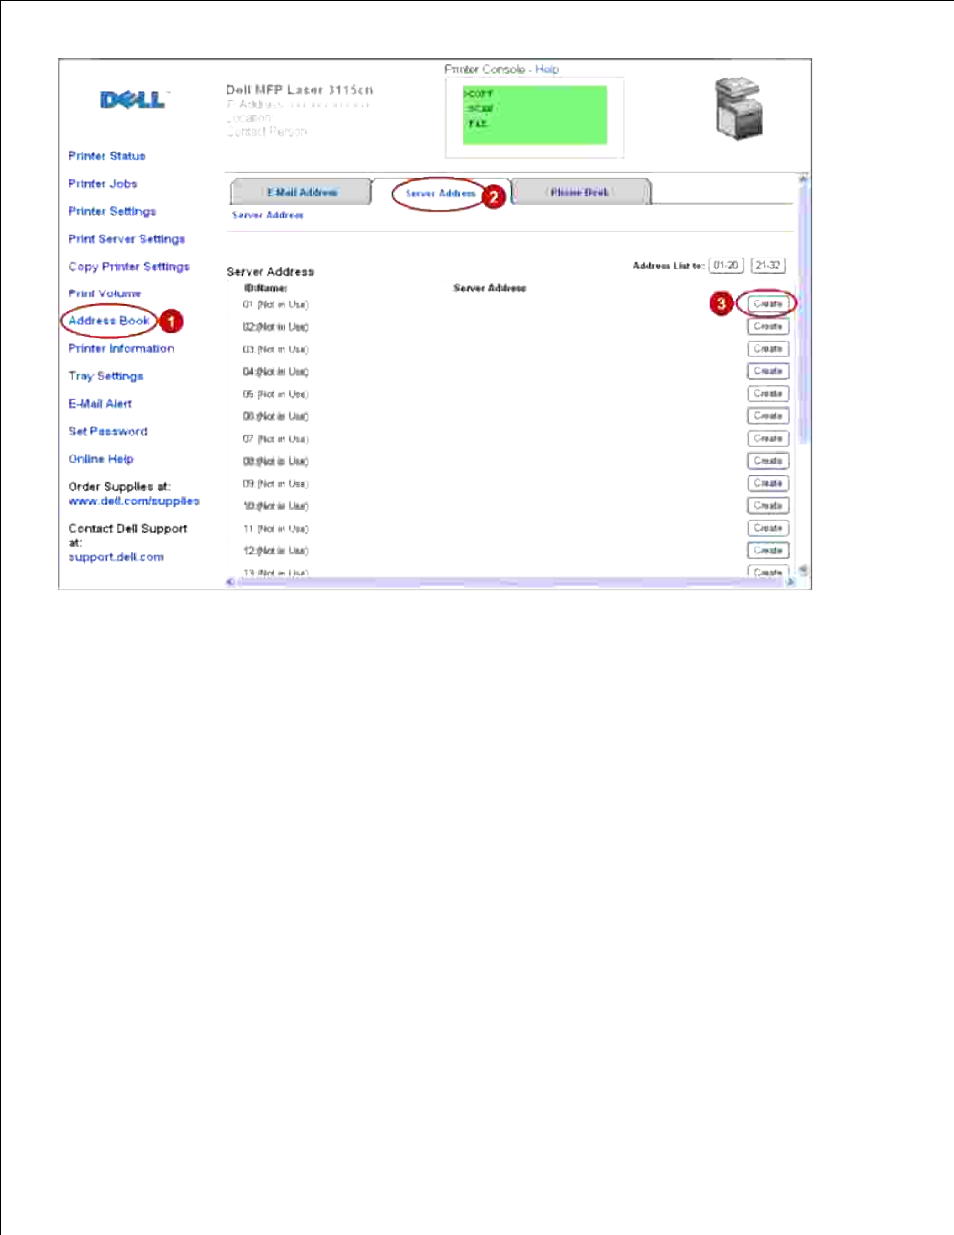The image size is (954, 1235).
Task: Go to Print Server Settings
Action: [x=127, y=239]
